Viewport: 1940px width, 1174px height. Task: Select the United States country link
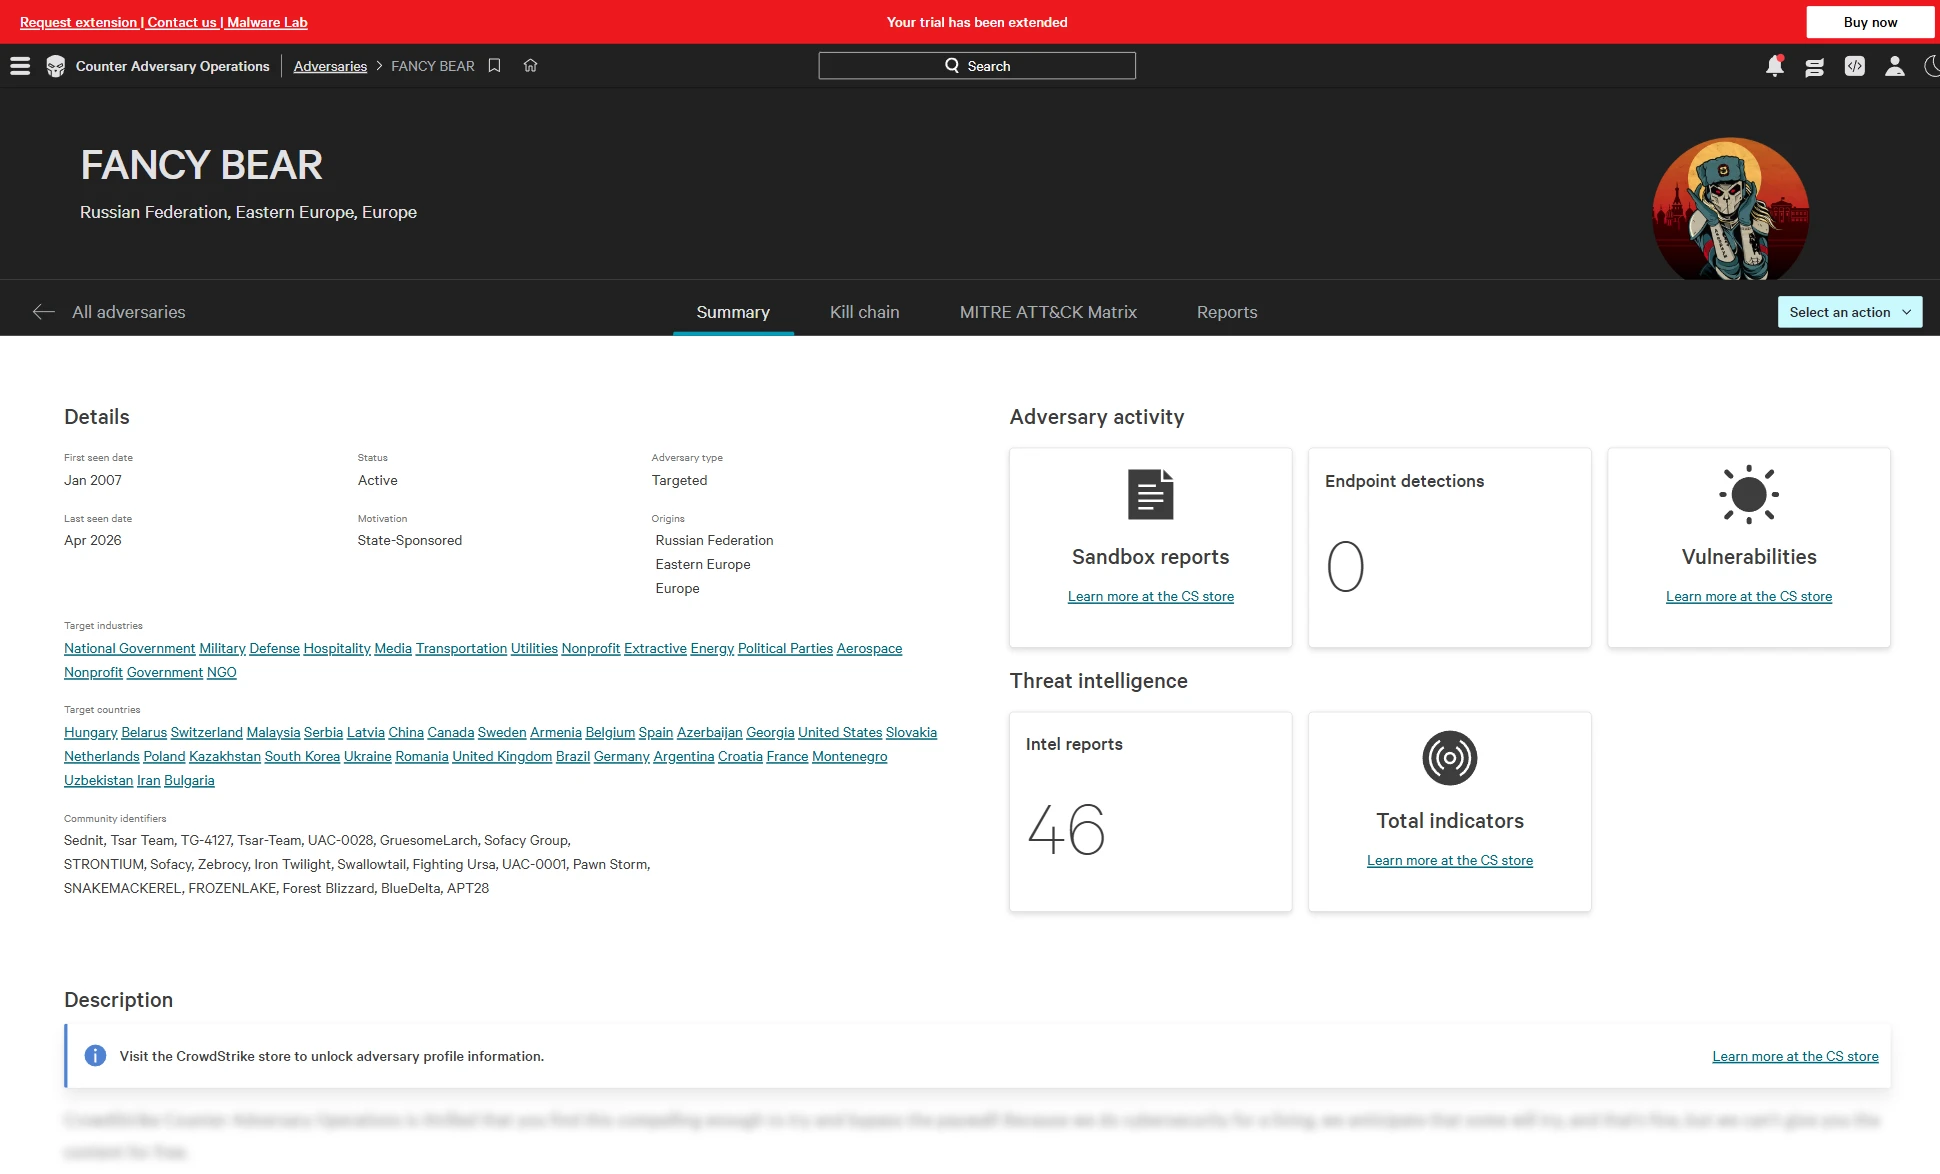(x=840, y=732)
